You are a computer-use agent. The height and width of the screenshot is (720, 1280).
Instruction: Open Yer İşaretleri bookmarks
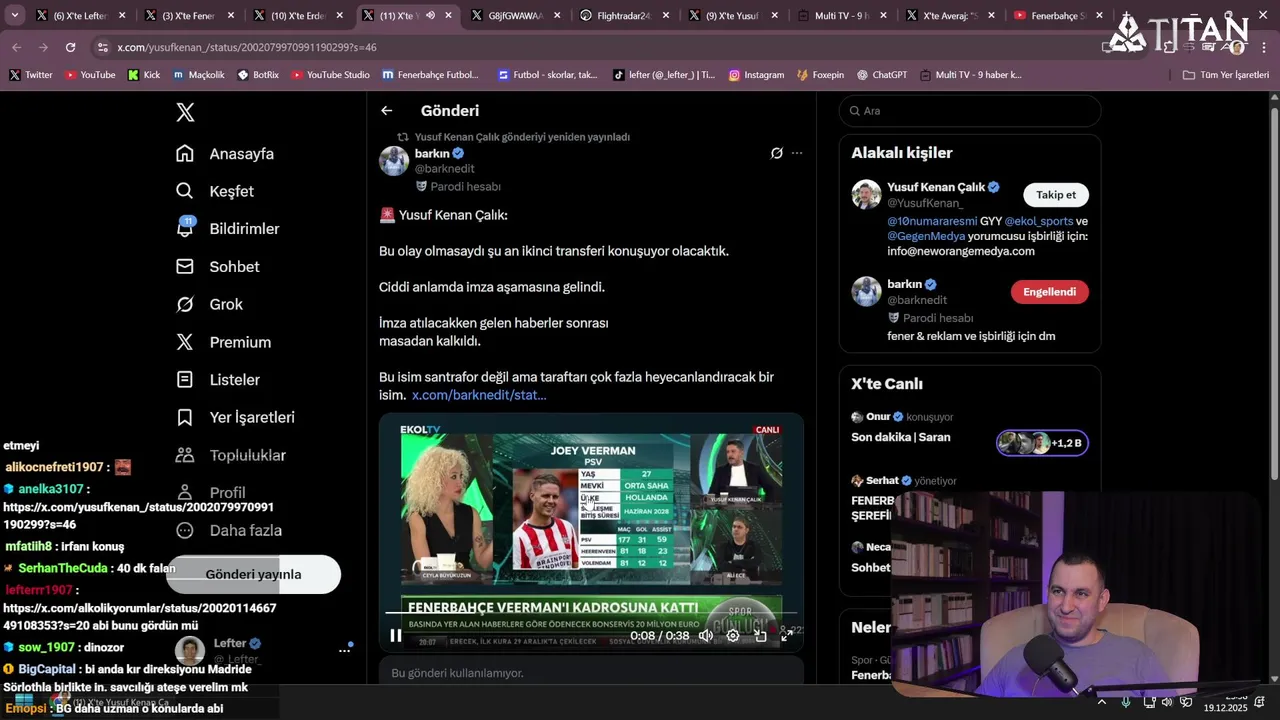[234, 417]
